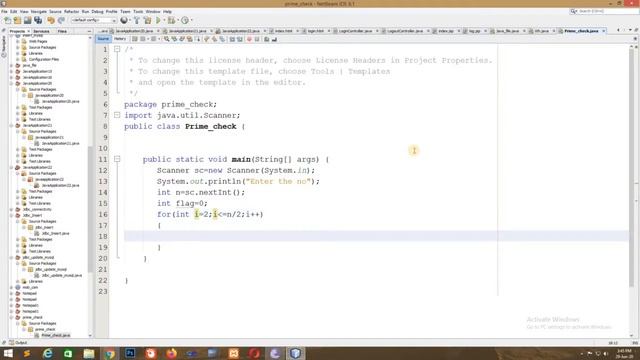Switch editor to Source view
The width and height of the screenshot is (640, 360).
[x=103, y=39]
